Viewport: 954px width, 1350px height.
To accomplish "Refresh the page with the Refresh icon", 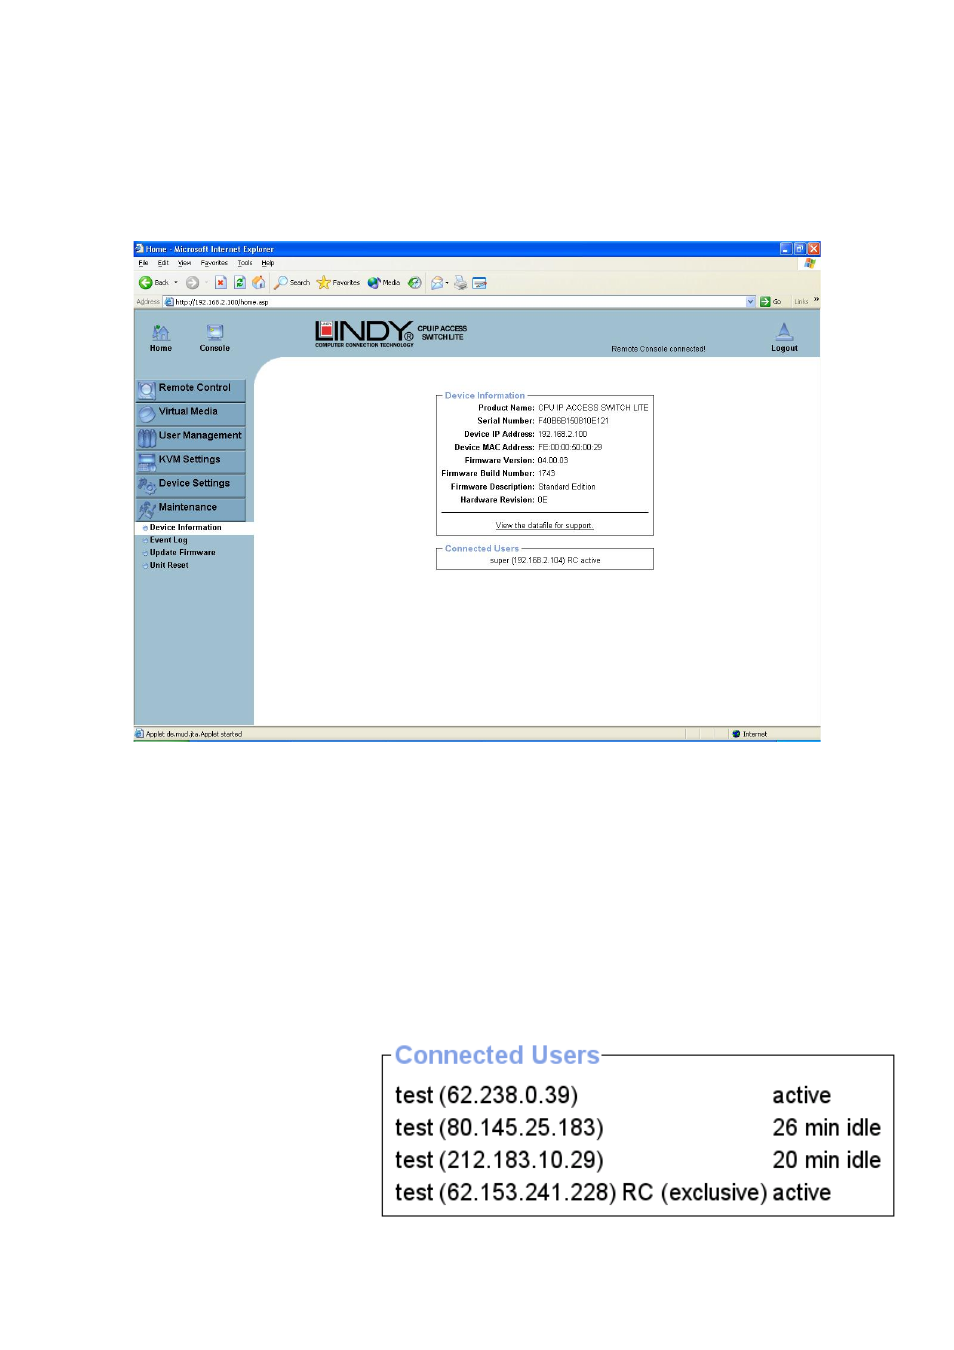I will (x=240, y=283).
